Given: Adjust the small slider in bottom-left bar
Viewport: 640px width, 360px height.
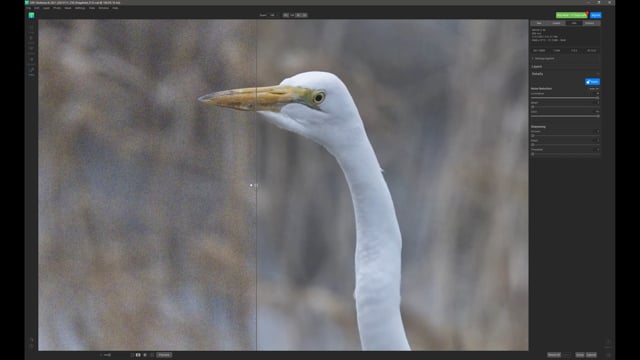Looking at the screenshot, I should click(x=107, y=355).
